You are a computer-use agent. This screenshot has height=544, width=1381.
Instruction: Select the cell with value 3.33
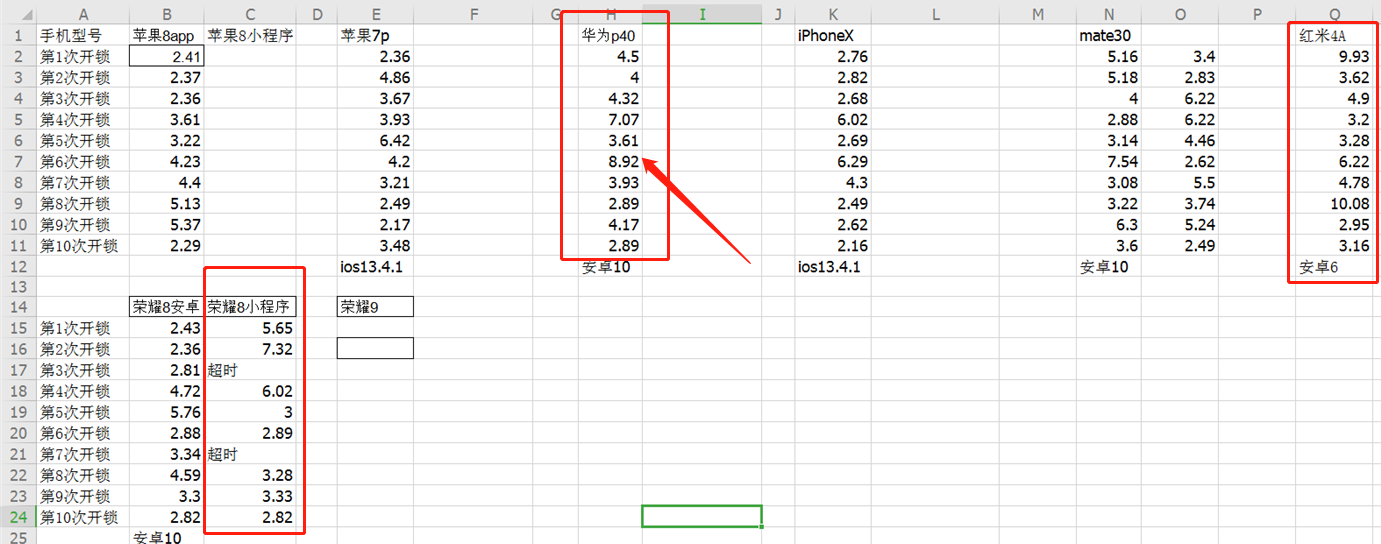pyautogui.click(x=250, y=496)
